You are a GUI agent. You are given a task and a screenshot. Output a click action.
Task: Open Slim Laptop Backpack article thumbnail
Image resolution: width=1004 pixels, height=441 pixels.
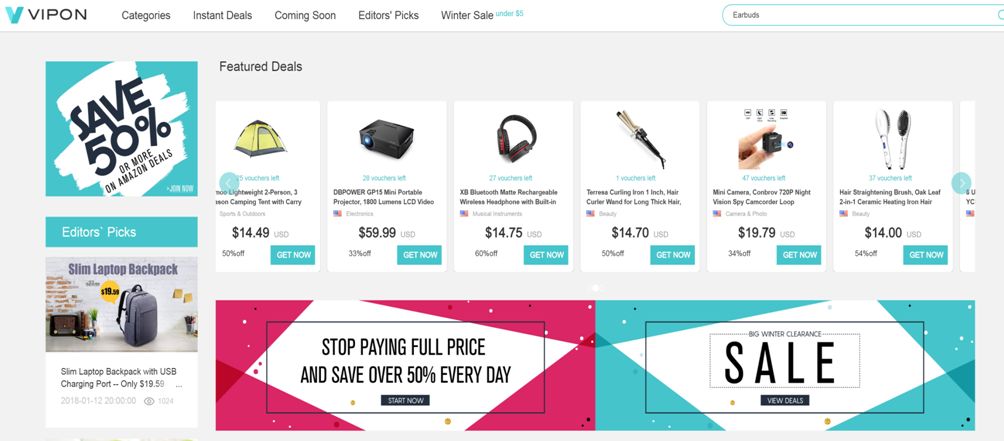point(122,305)
